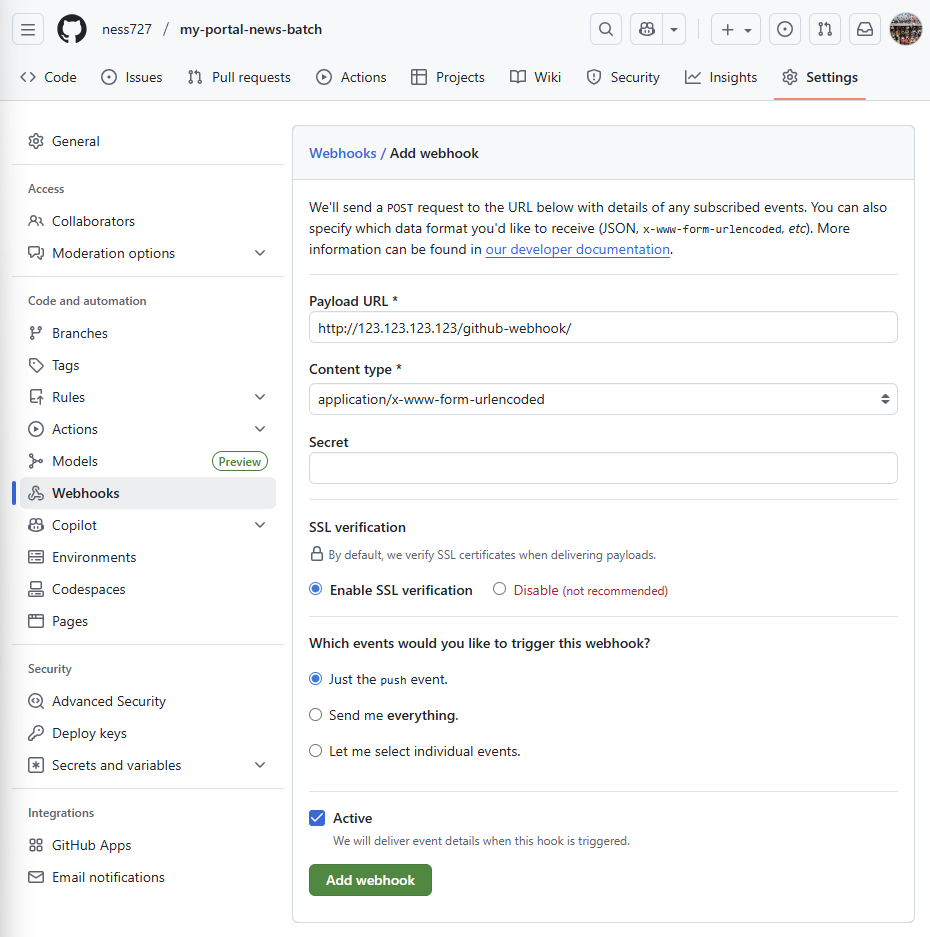Select Just the push event option
This screenshot has height=937, width=930.
[316, 679]
